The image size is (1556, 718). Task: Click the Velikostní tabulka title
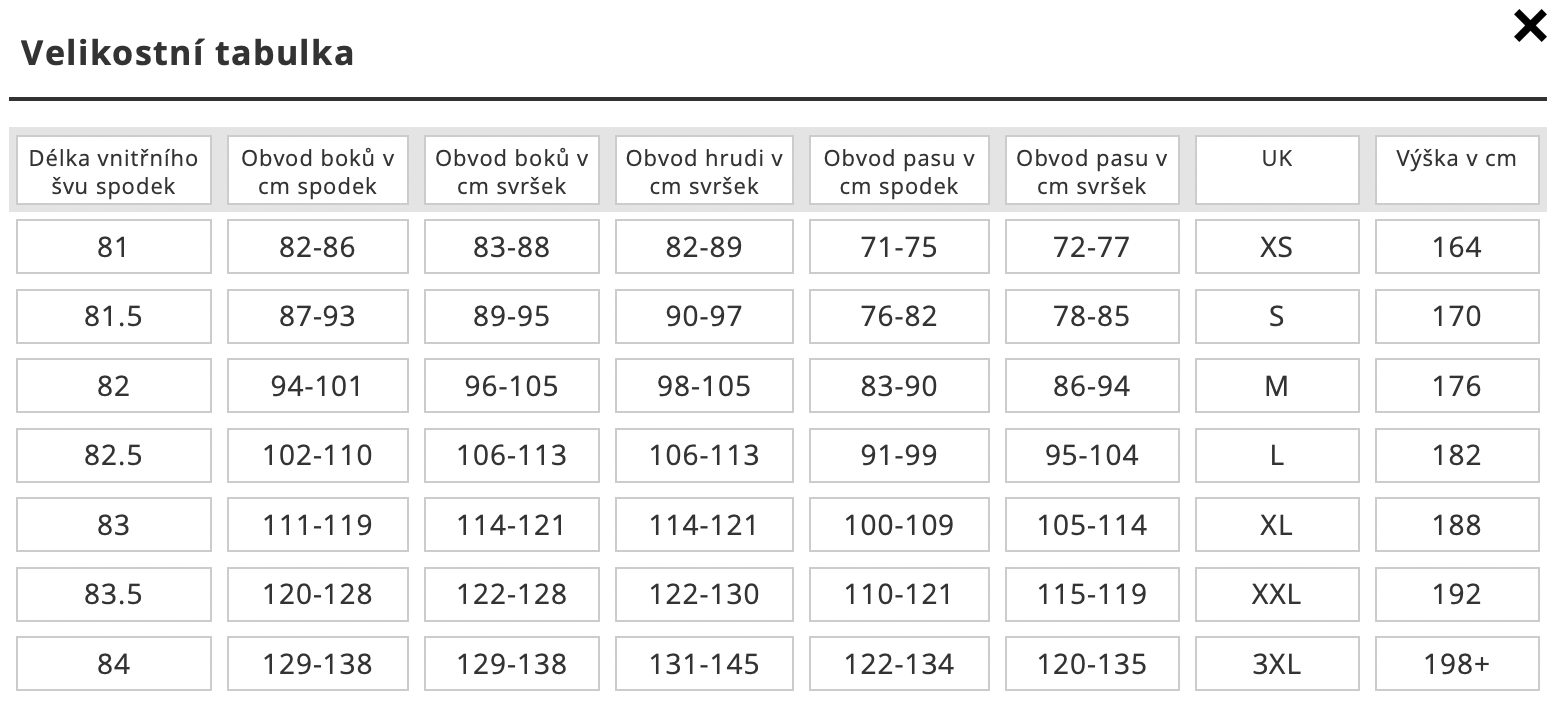coord(188,53)
